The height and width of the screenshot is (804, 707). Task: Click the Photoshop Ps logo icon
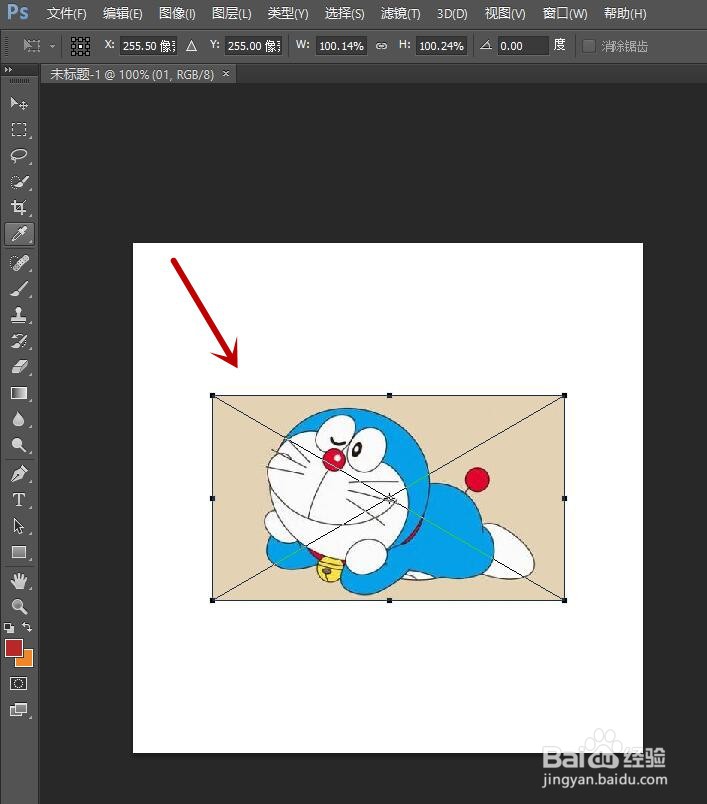[x=18, y=12]
